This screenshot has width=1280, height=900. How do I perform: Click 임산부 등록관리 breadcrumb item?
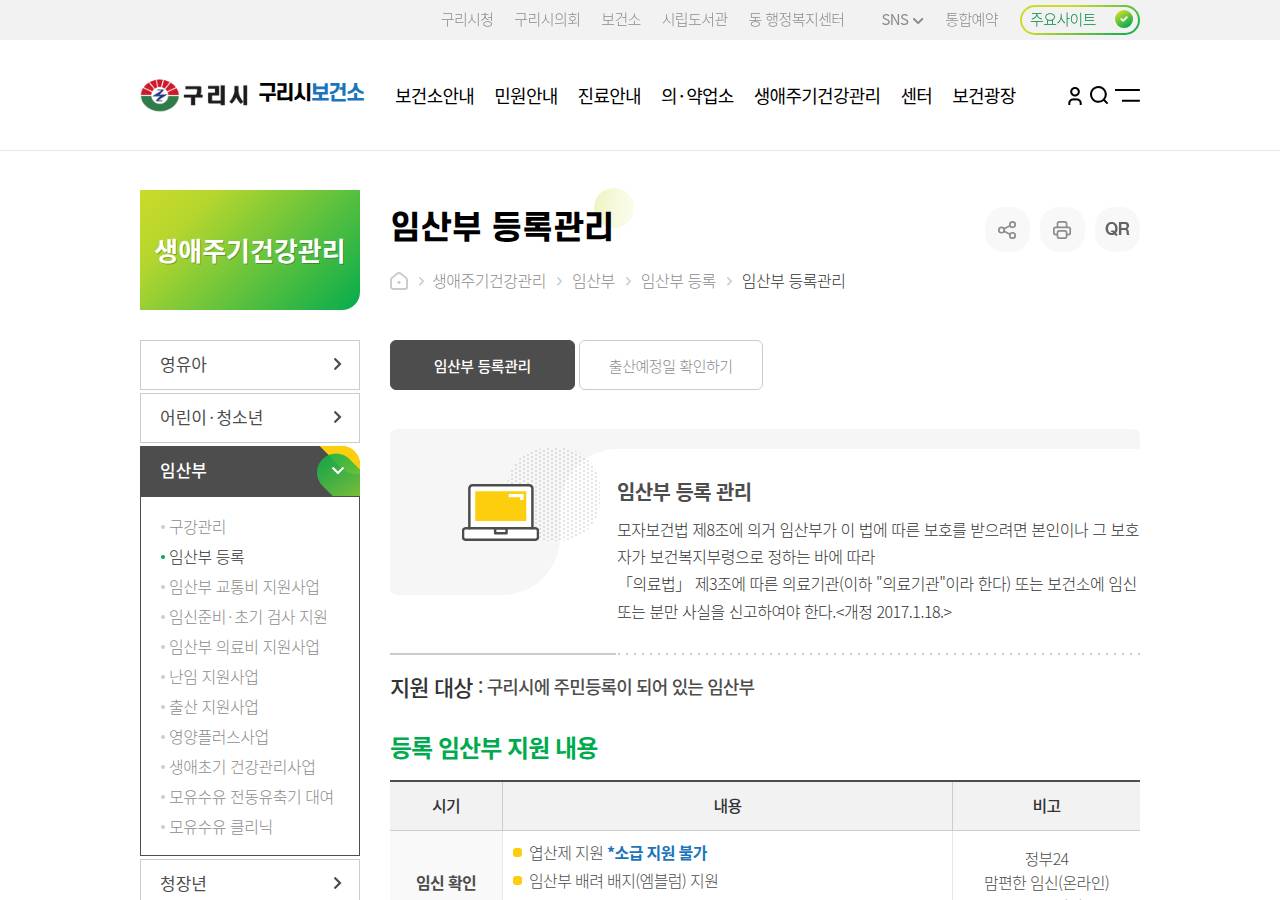pyautogui.click(x=793, y=281)
